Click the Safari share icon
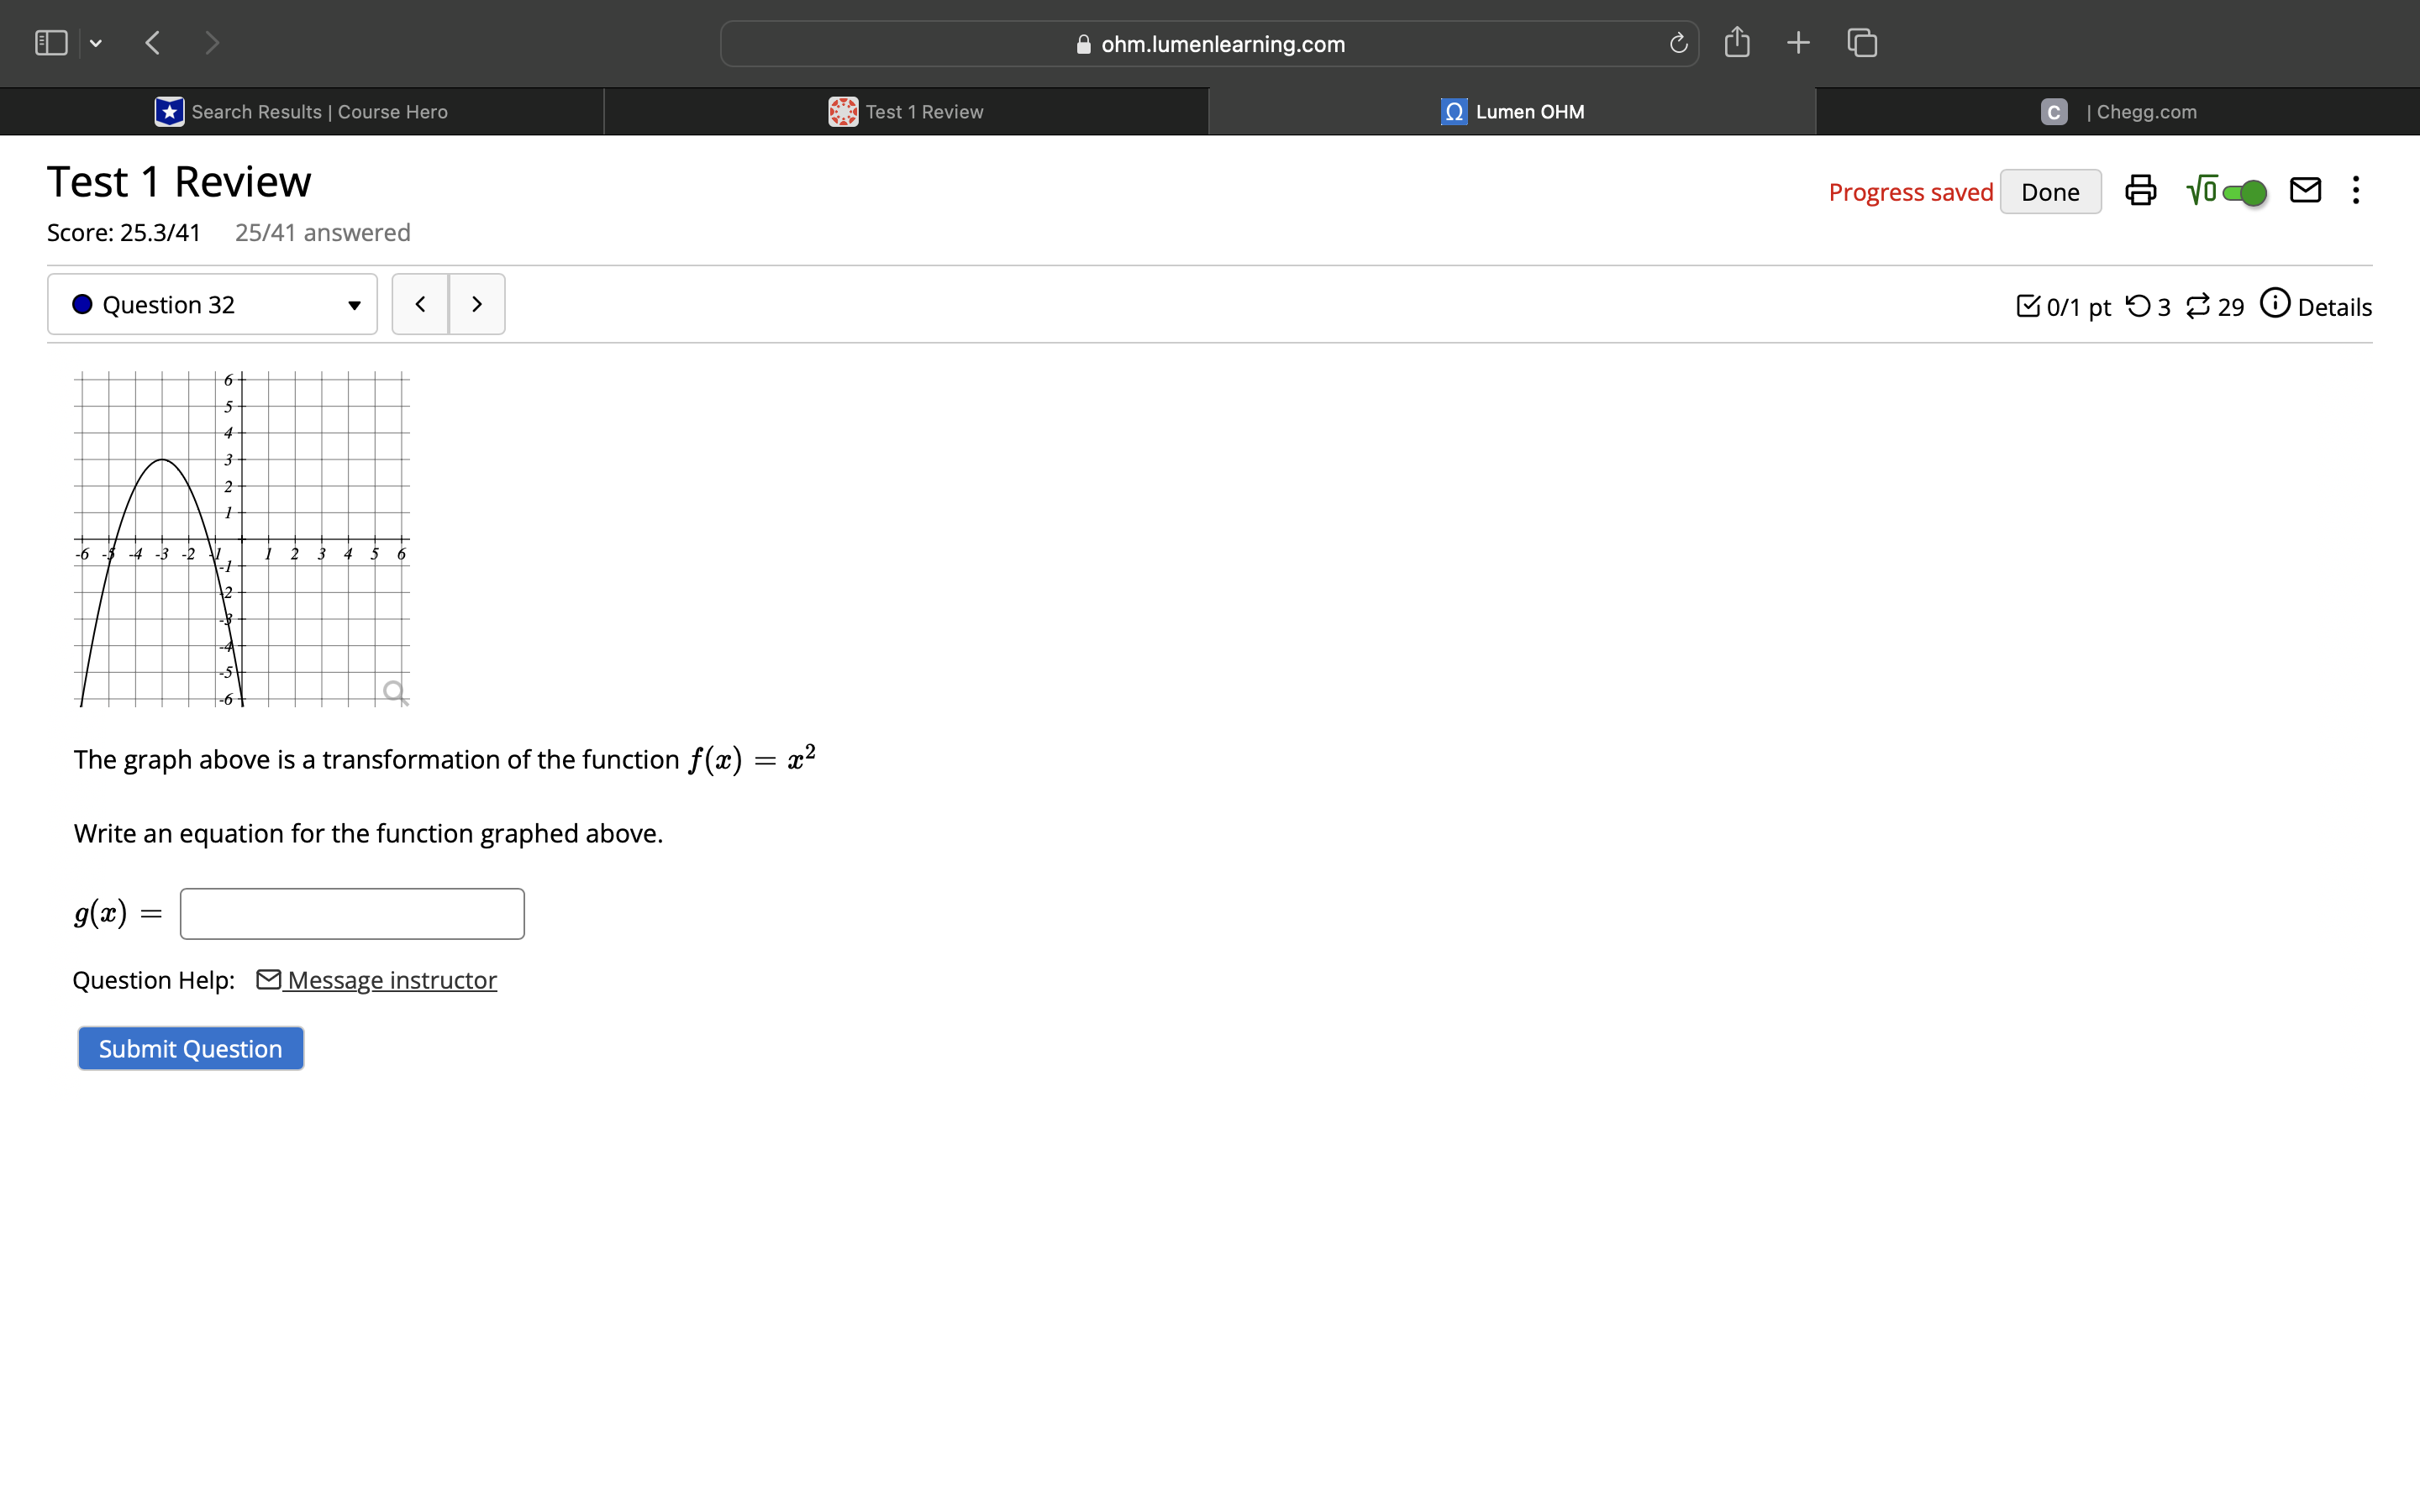The width and height of the screenshot is (2420, 1512). click(x=1737, y=43)
